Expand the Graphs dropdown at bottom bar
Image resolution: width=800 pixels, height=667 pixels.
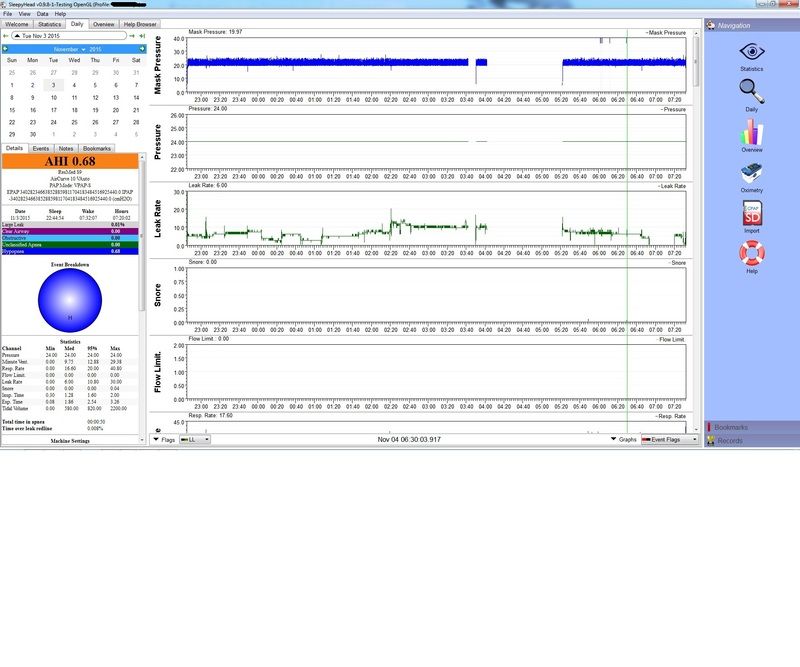pos(623,439)
